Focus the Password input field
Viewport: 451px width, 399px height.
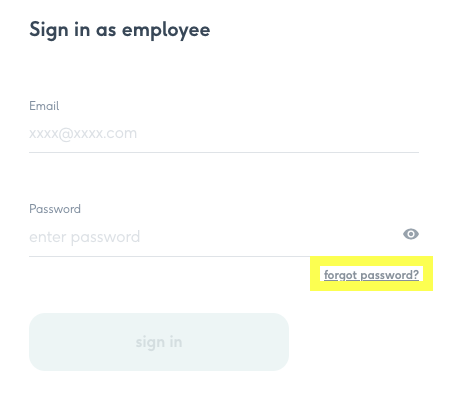[x=215, y=237]
